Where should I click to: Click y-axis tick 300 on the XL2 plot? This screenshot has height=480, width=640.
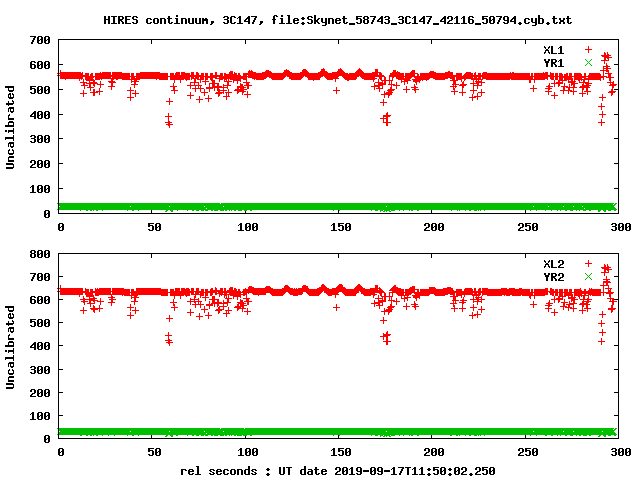pyautogui.click(x=40, y=370)
